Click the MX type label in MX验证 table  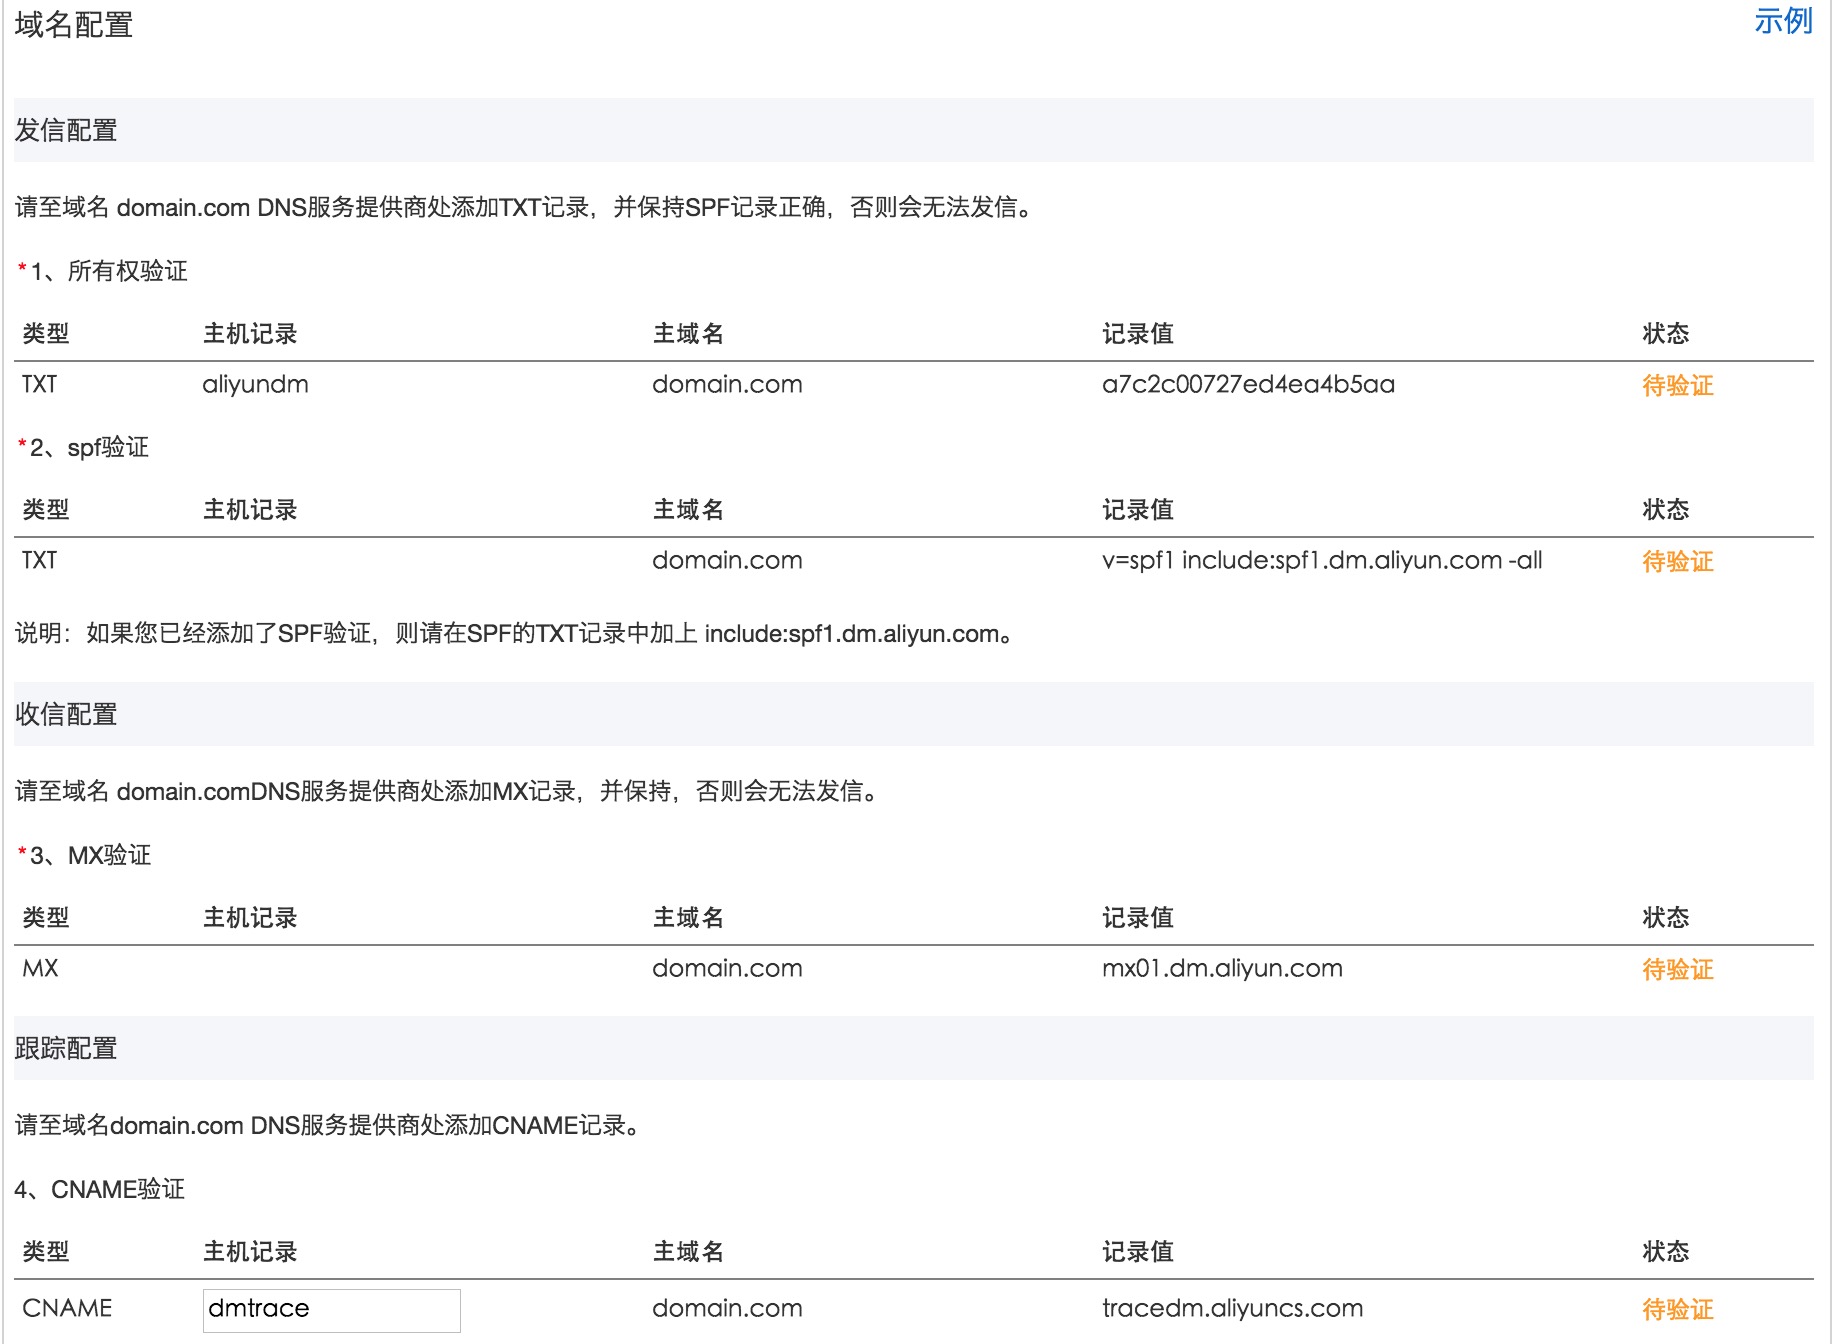[x=39, y=968]
